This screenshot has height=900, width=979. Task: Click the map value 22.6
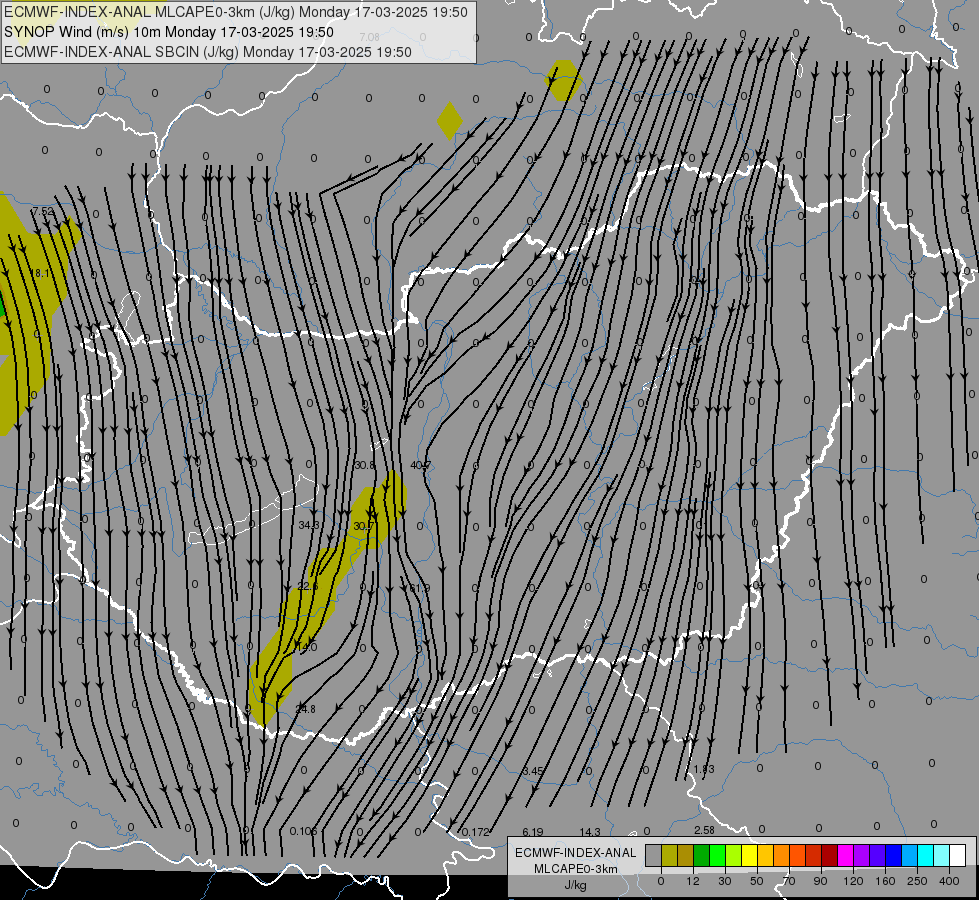[x=308, y=586]
